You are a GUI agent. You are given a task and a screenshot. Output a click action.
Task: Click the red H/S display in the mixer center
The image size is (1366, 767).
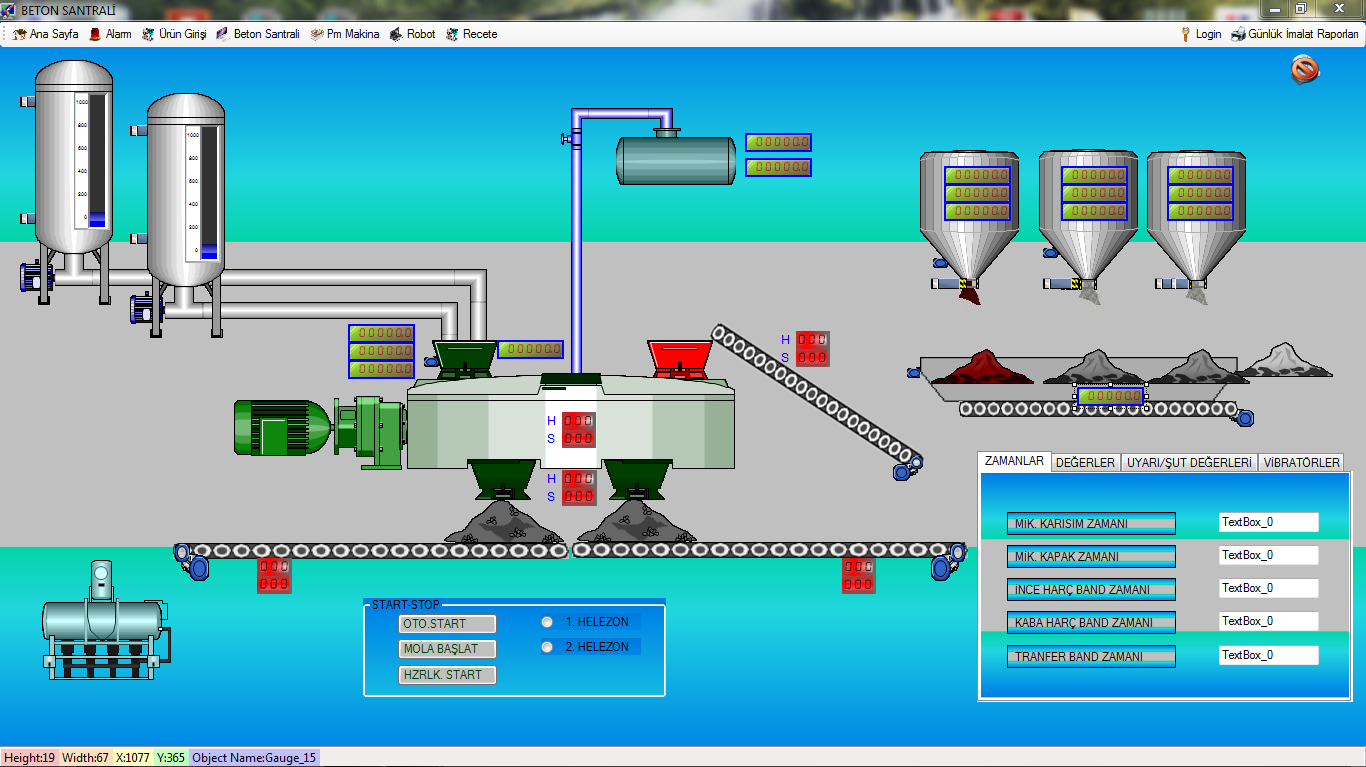coord(578,430)
